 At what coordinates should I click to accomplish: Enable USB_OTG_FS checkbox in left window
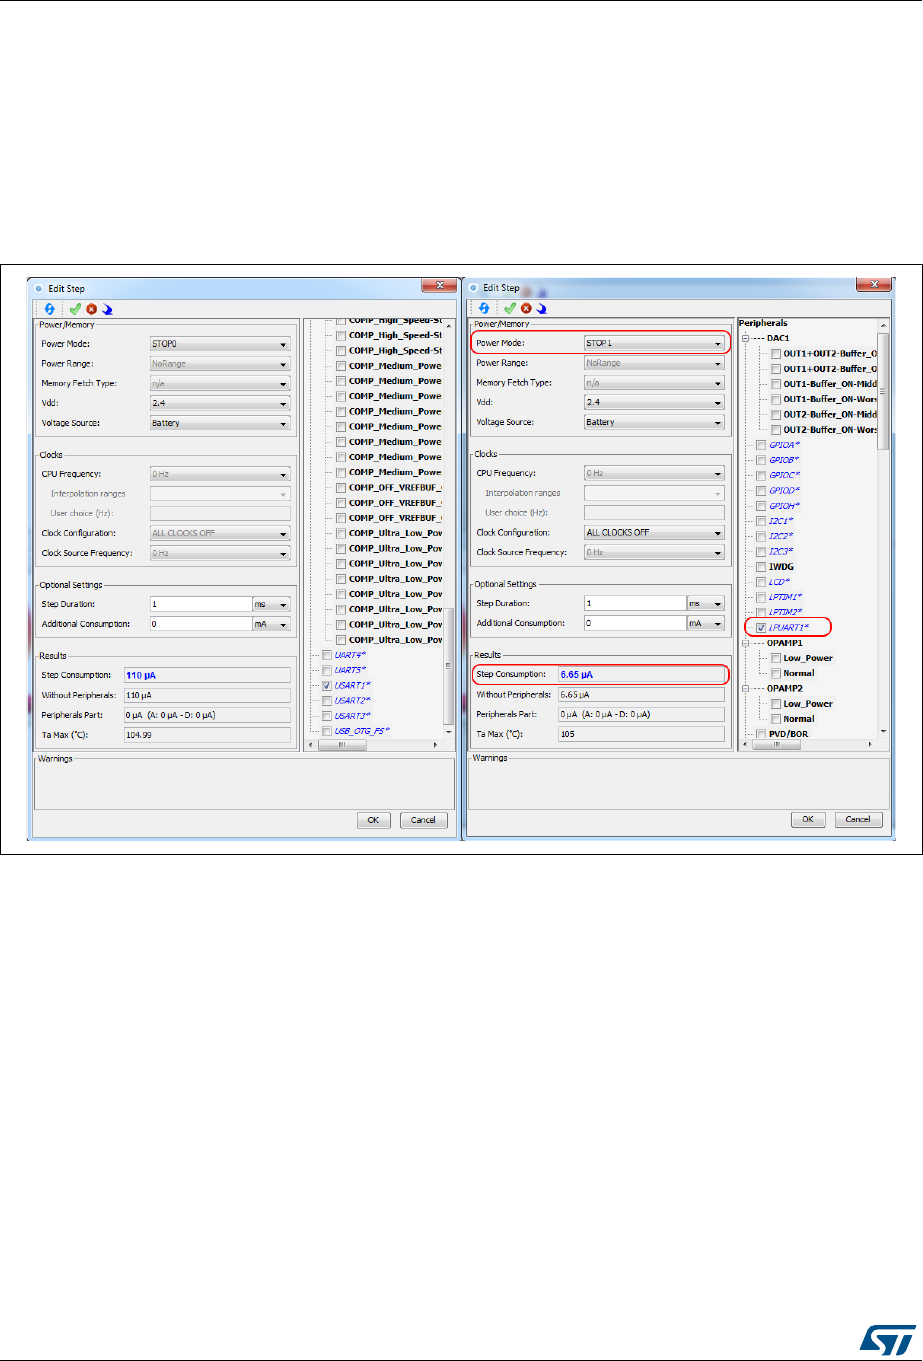click(327, 732)
